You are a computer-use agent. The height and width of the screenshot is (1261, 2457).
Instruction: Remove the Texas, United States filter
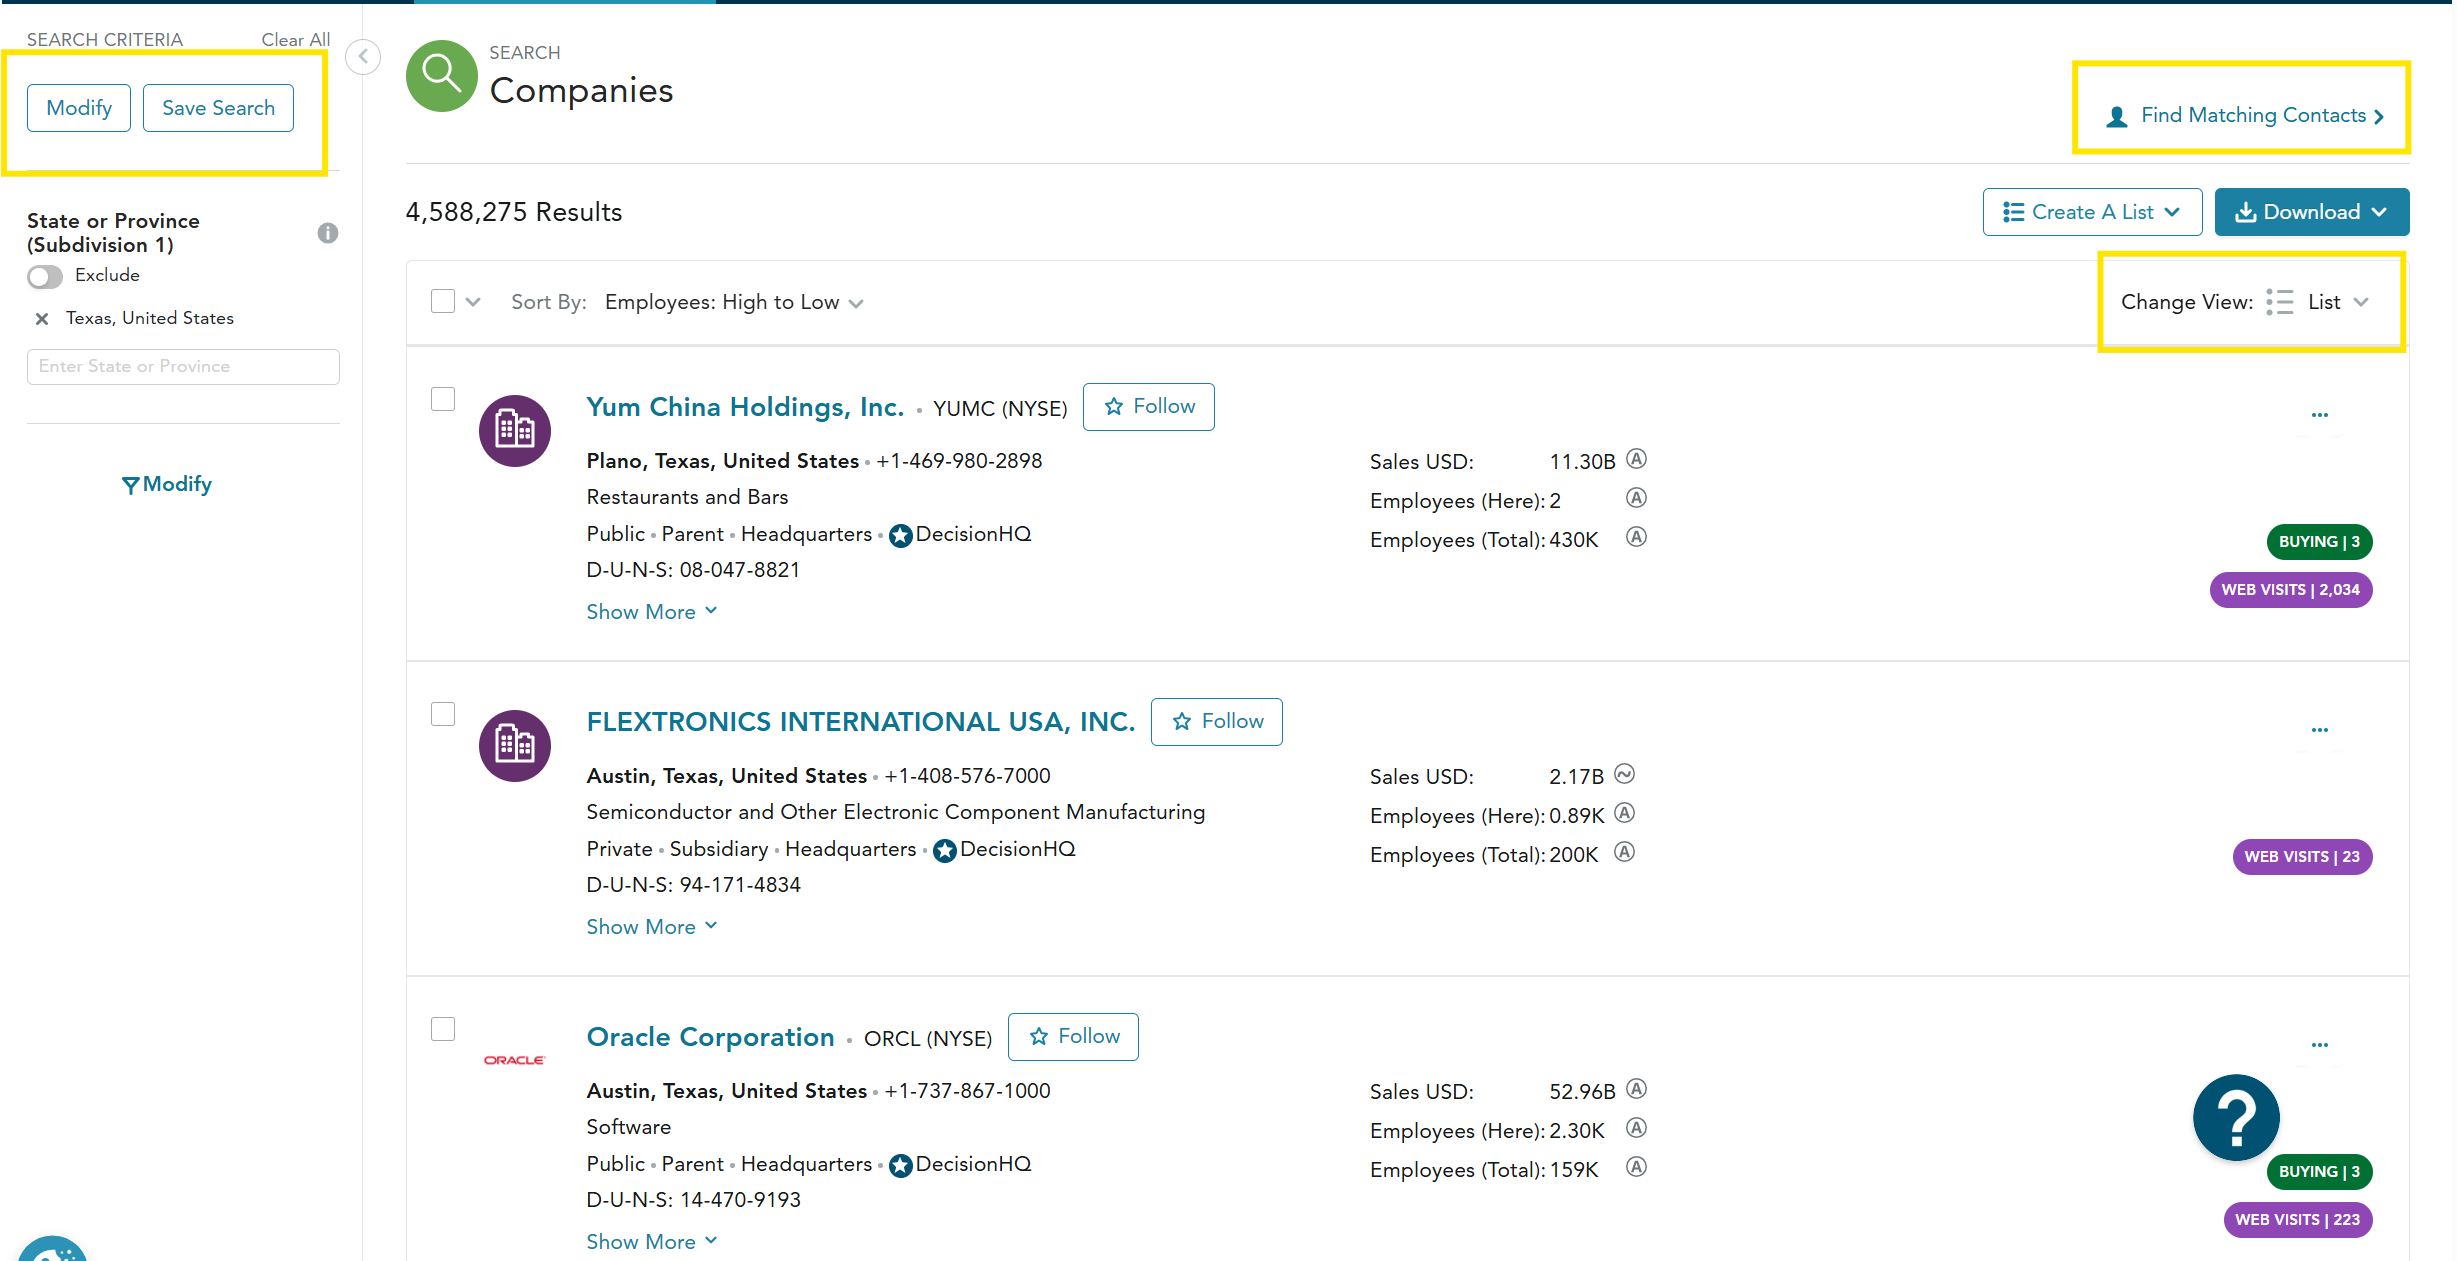tap(42, 319)
